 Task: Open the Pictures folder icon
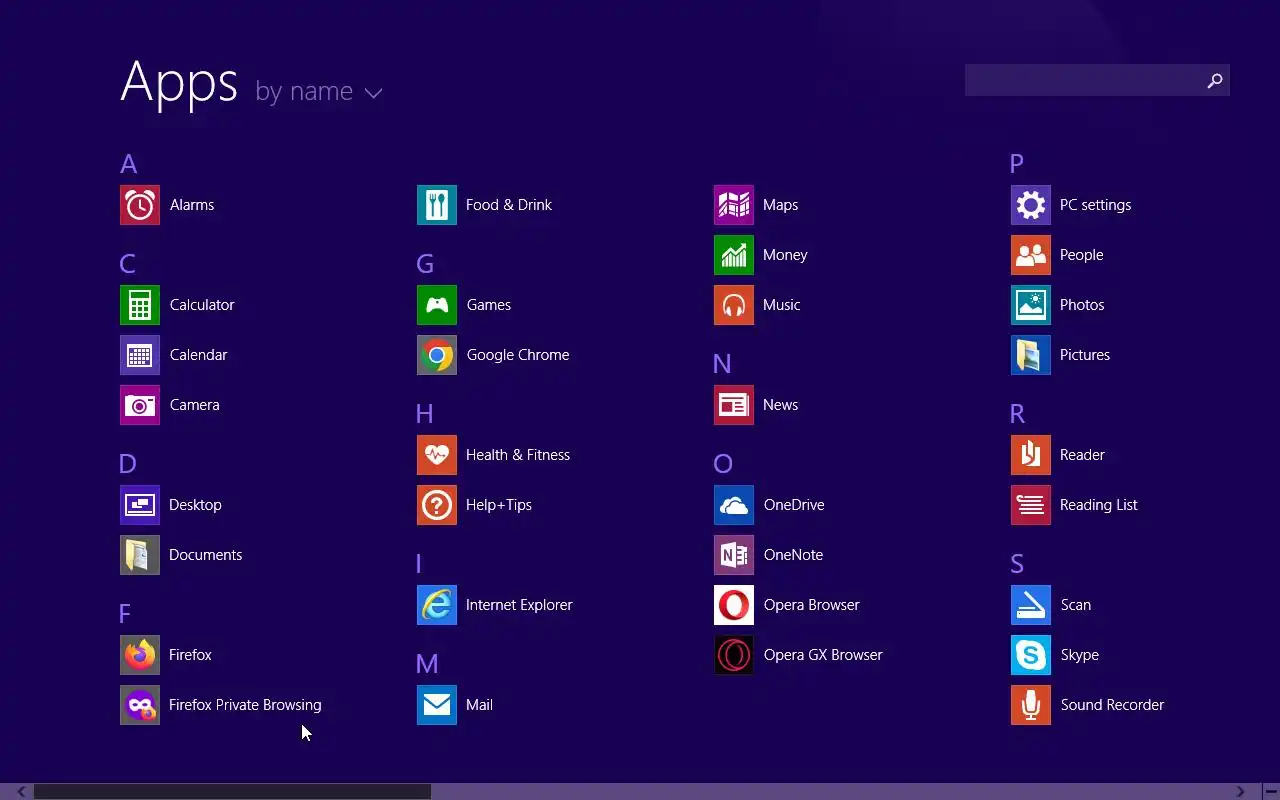[1031, 355]
